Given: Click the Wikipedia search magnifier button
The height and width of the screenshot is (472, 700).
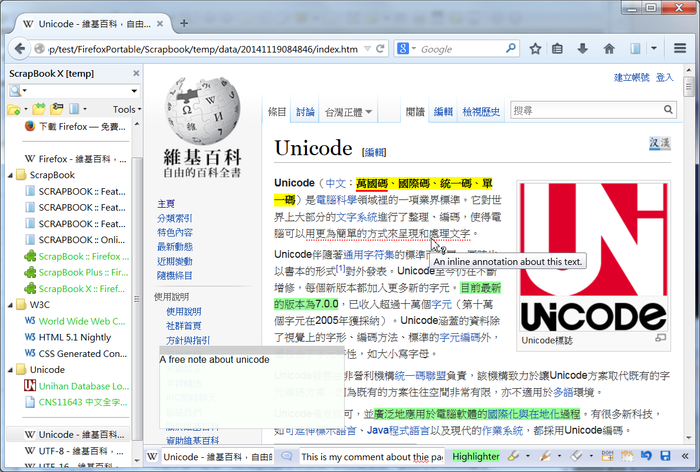Looking at the screenshot, I should tap(668, 109).
